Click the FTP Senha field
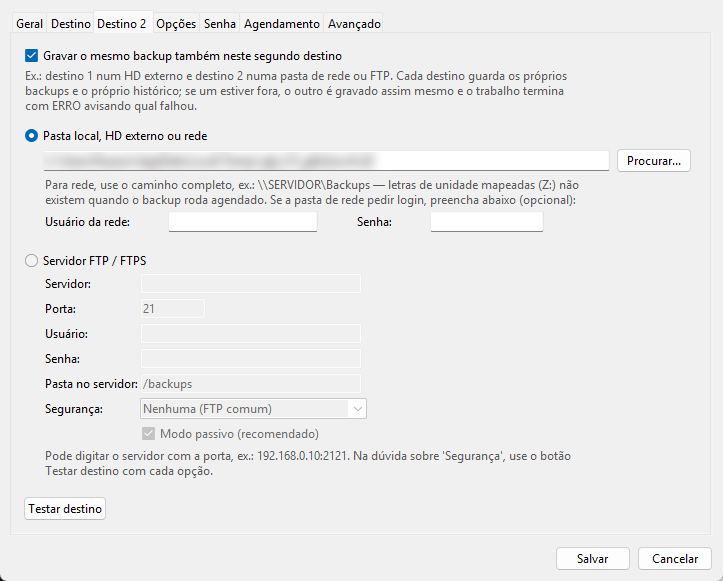This screenshot has width=723, height=581. click(250, 358)
